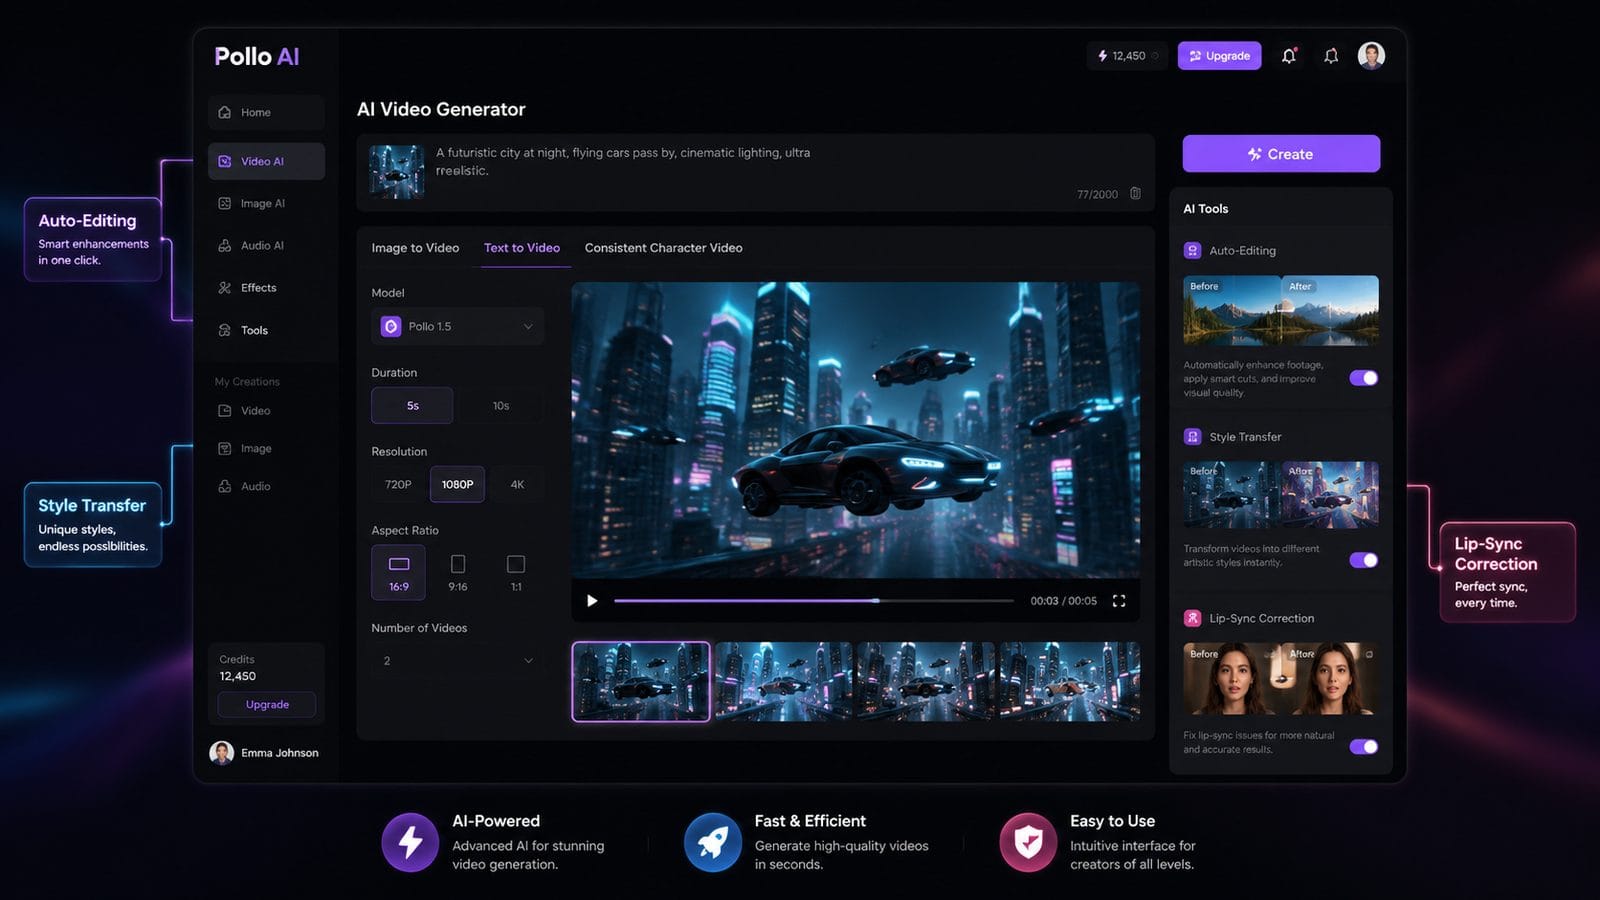Click the Lip-Sync before/after preview

click(x=1281, y=679)
